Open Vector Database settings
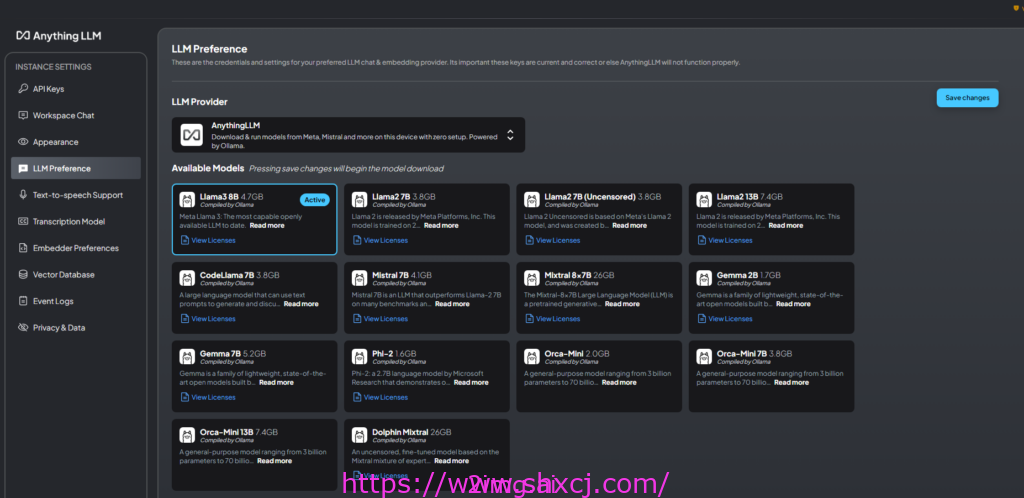This screenshot has height=498, width=1024. click(x=76, y=275)
